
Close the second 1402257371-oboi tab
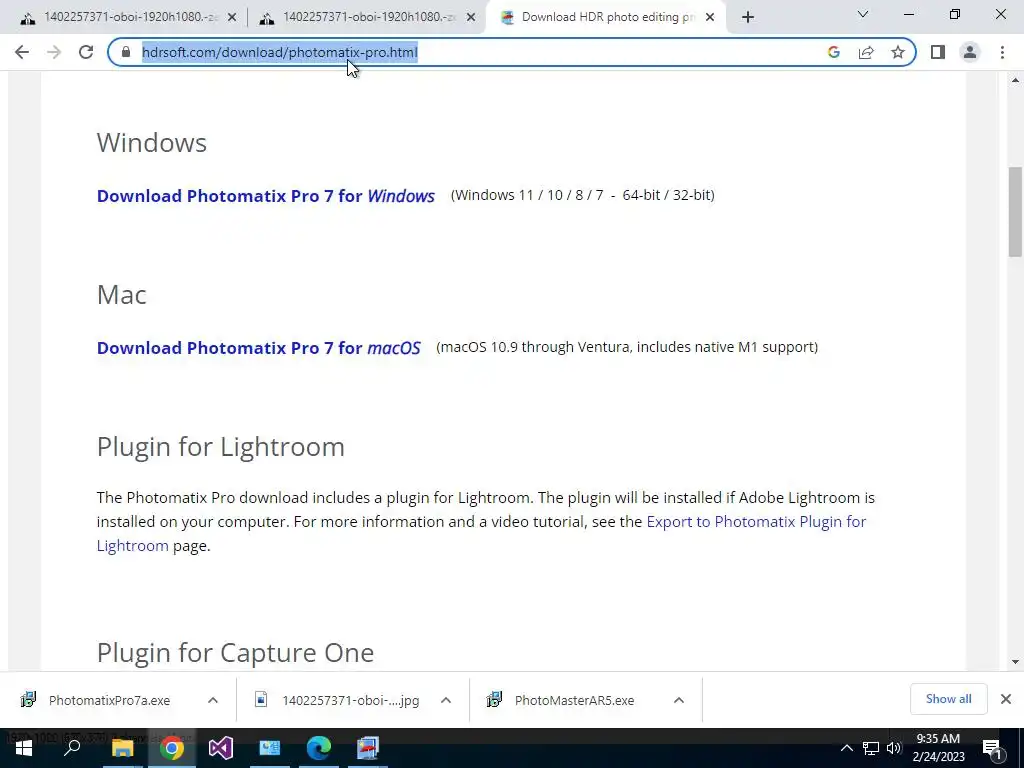(471, 18)
